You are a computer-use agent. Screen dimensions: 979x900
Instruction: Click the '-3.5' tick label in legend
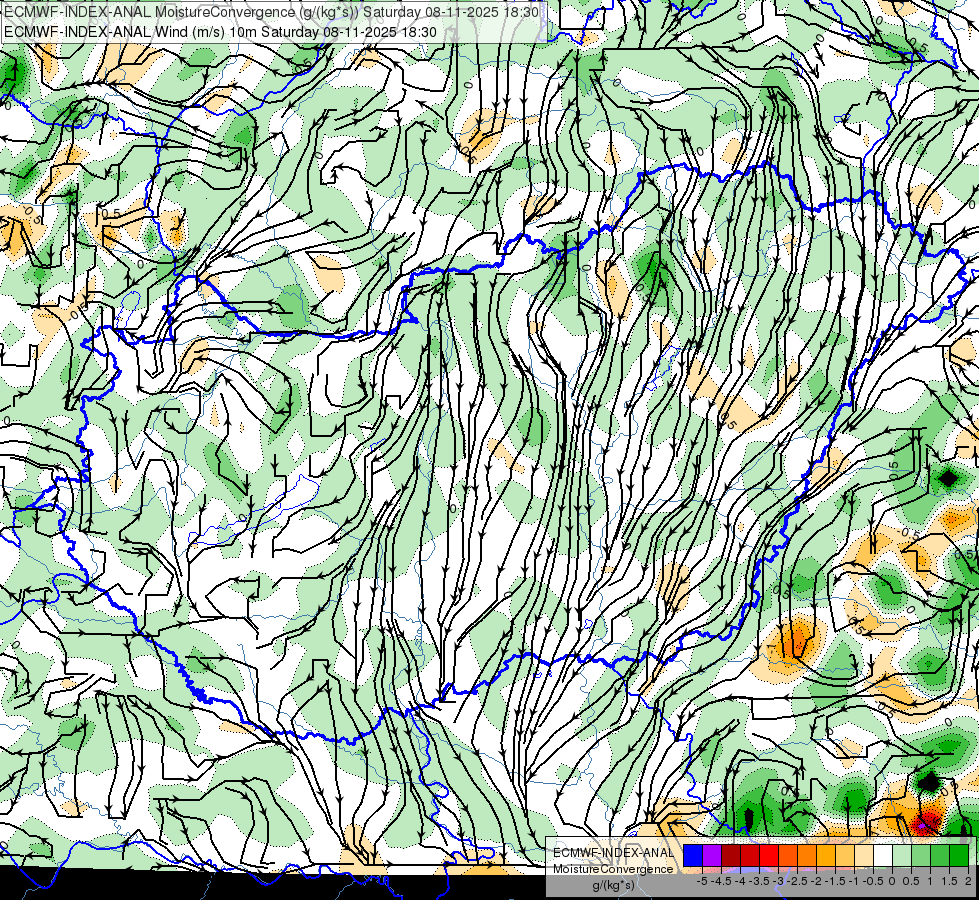tap(759, 881)
